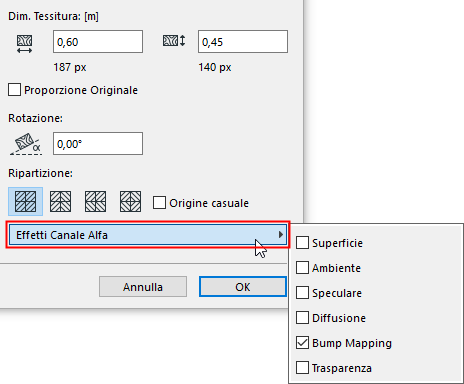The image size is (464, 384).
Task: Select the normal tiling pattern icon
Action: tap(26, 202)
